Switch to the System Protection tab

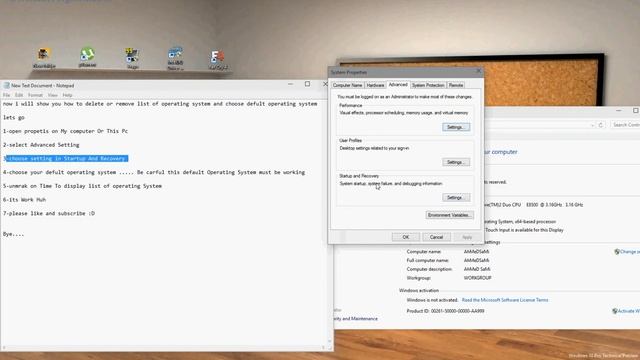point(428,85)
